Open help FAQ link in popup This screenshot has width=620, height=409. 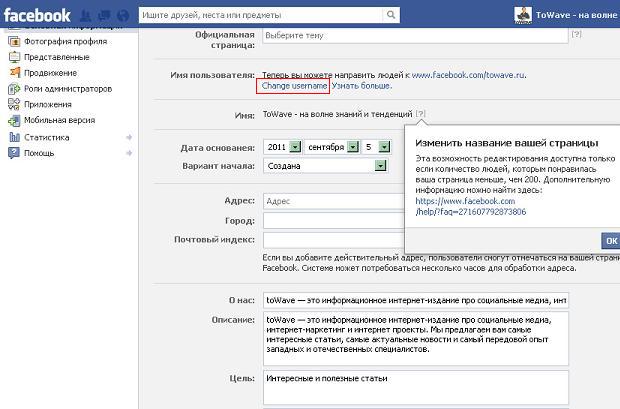471,206
